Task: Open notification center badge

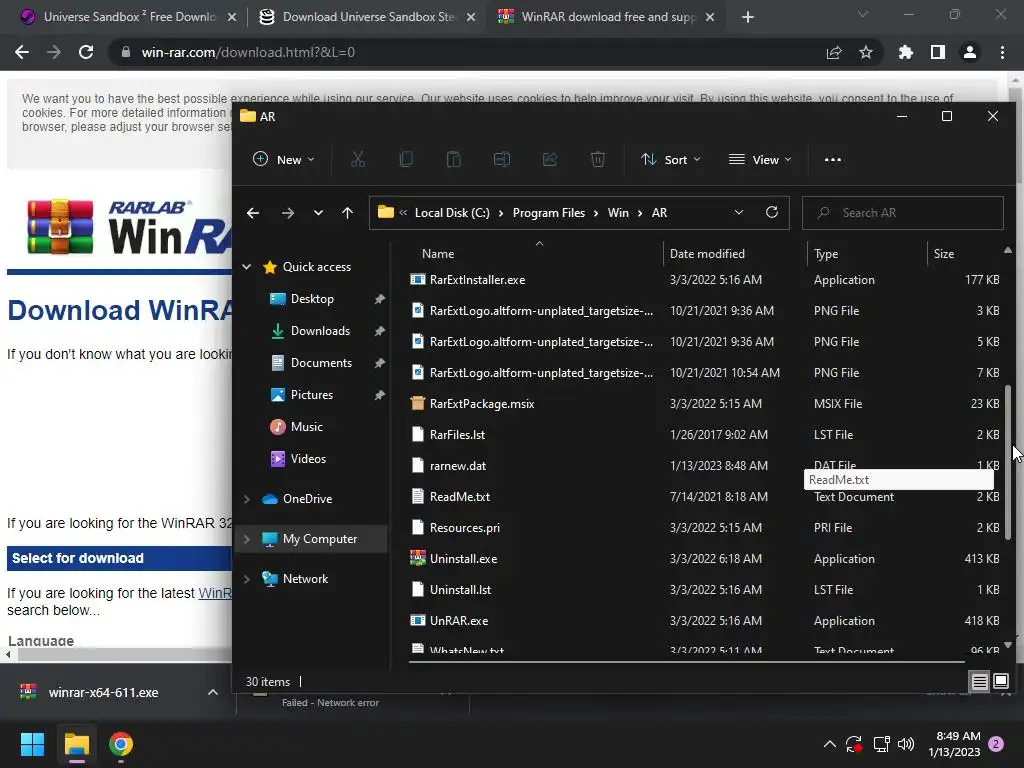Action: pos(996,744)
